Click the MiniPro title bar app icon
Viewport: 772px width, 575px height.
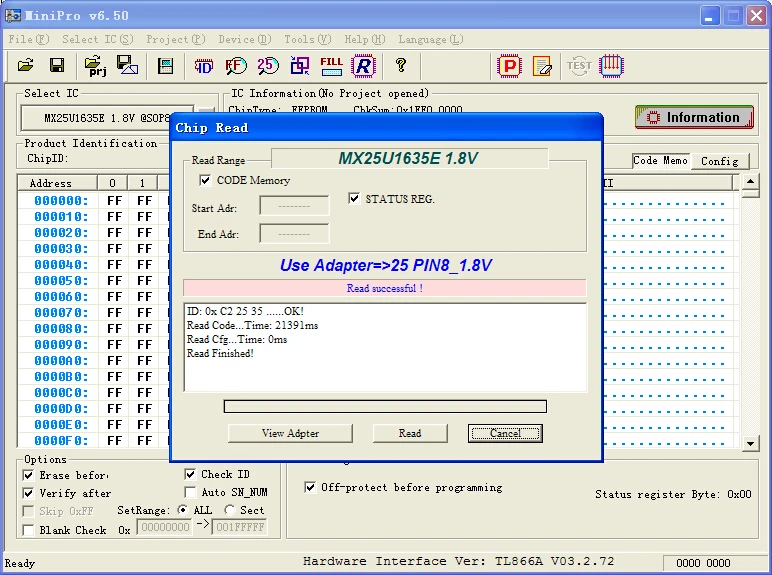tap(13, 16)
